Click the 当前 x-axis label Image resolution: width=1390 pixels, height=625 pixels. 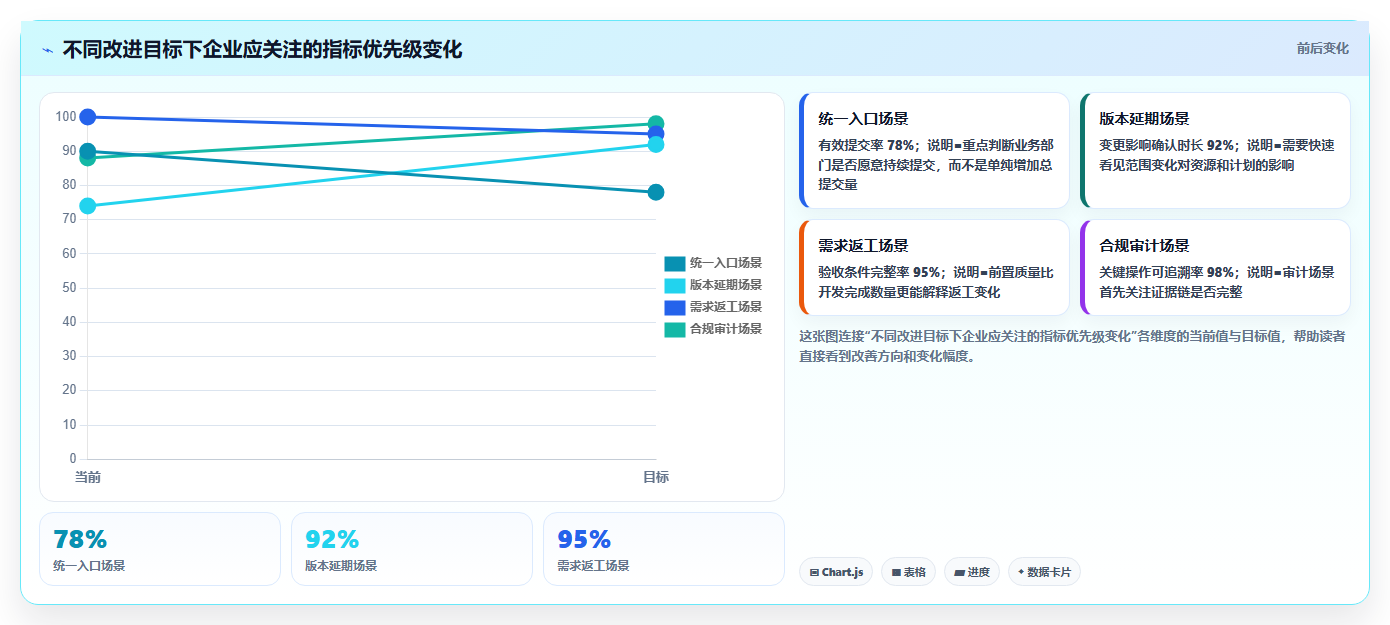[88, 477]
